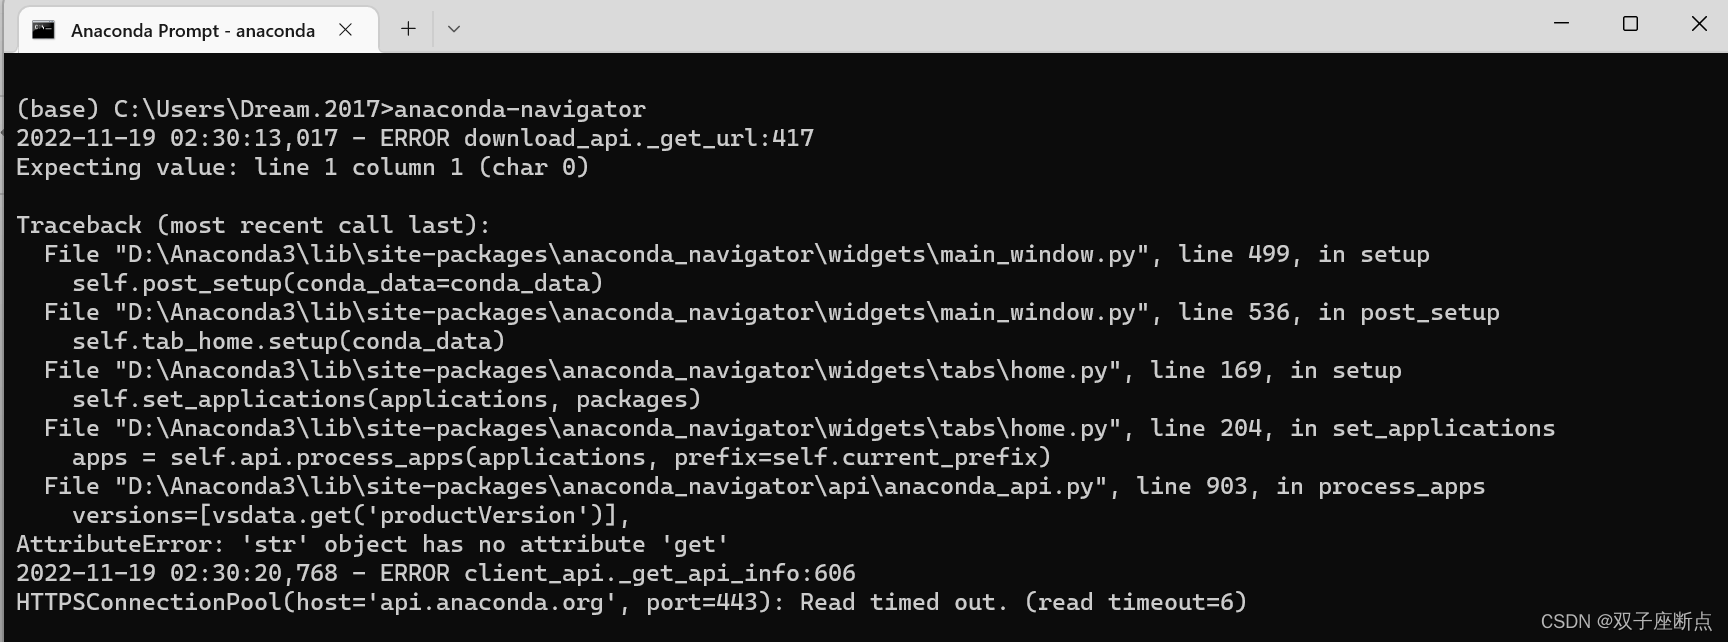Screen dimensions: 1728x642
Task: Open a new terminal tab with the plus icon
Action: click(408, 29)
